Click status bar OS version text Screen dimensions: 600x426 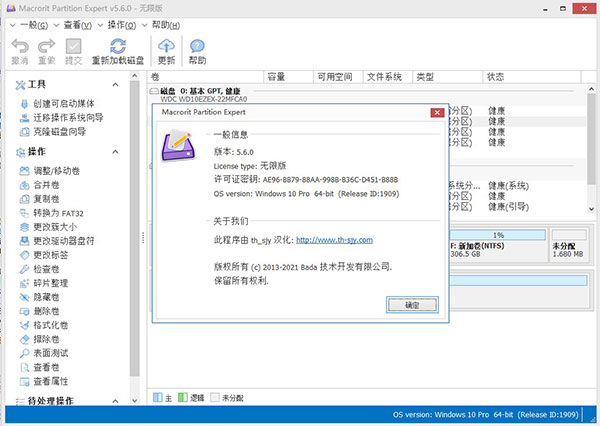[486, 415]
